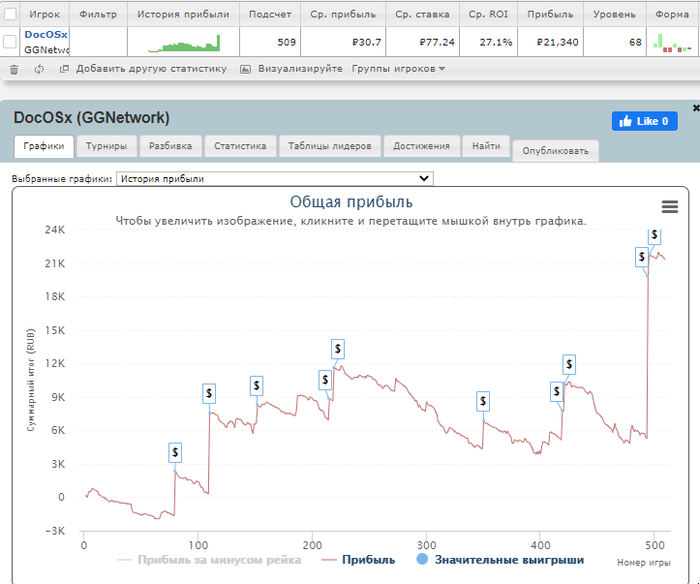The width and height of the screenshot is (700, 584).
Task: Toggle Значительные выигрыши legend series
Action: 500,559
